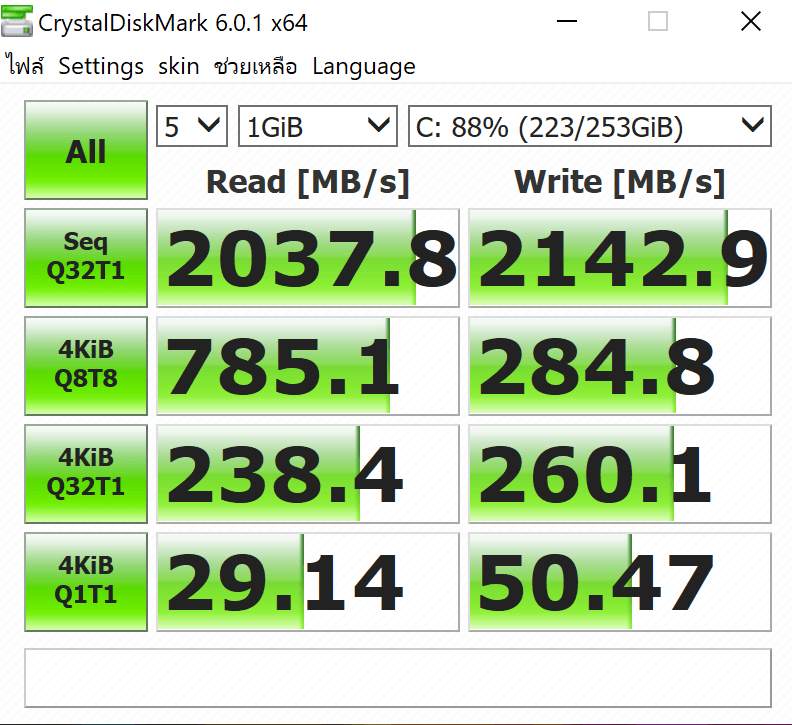This screenshot has height=725, width=792.
Task: Click the Write [MB/s] column header
Action: (620, 182)
